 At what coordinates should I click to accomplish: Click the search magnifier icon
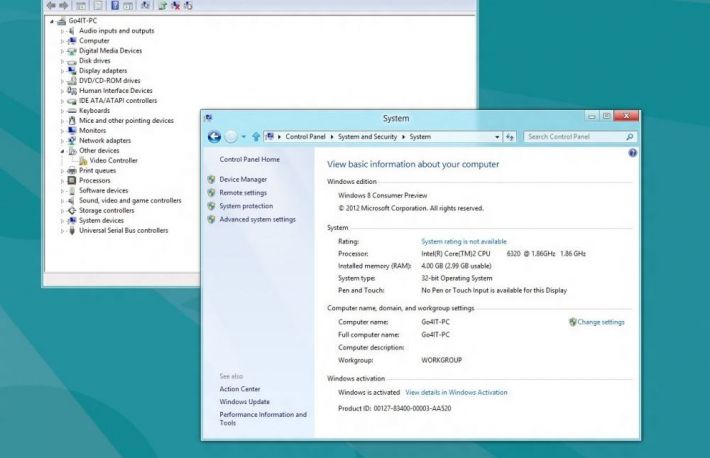629,136
